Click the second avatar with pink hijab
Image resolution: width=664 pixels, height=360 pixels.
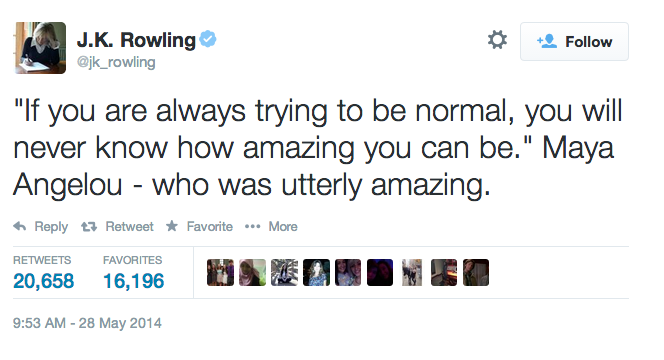[x=252, y=272]
